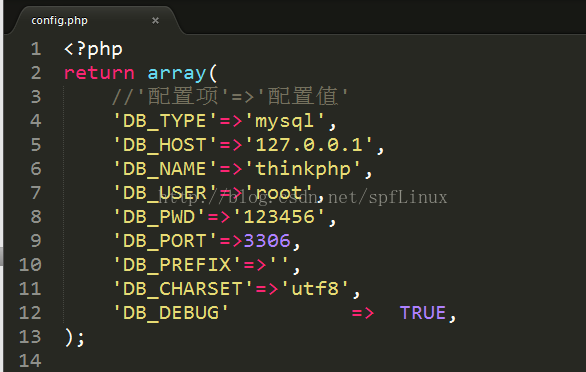Click the 'DB_HOST' key
The height and width of the screenshot is (372, 586).
point(165,145)
